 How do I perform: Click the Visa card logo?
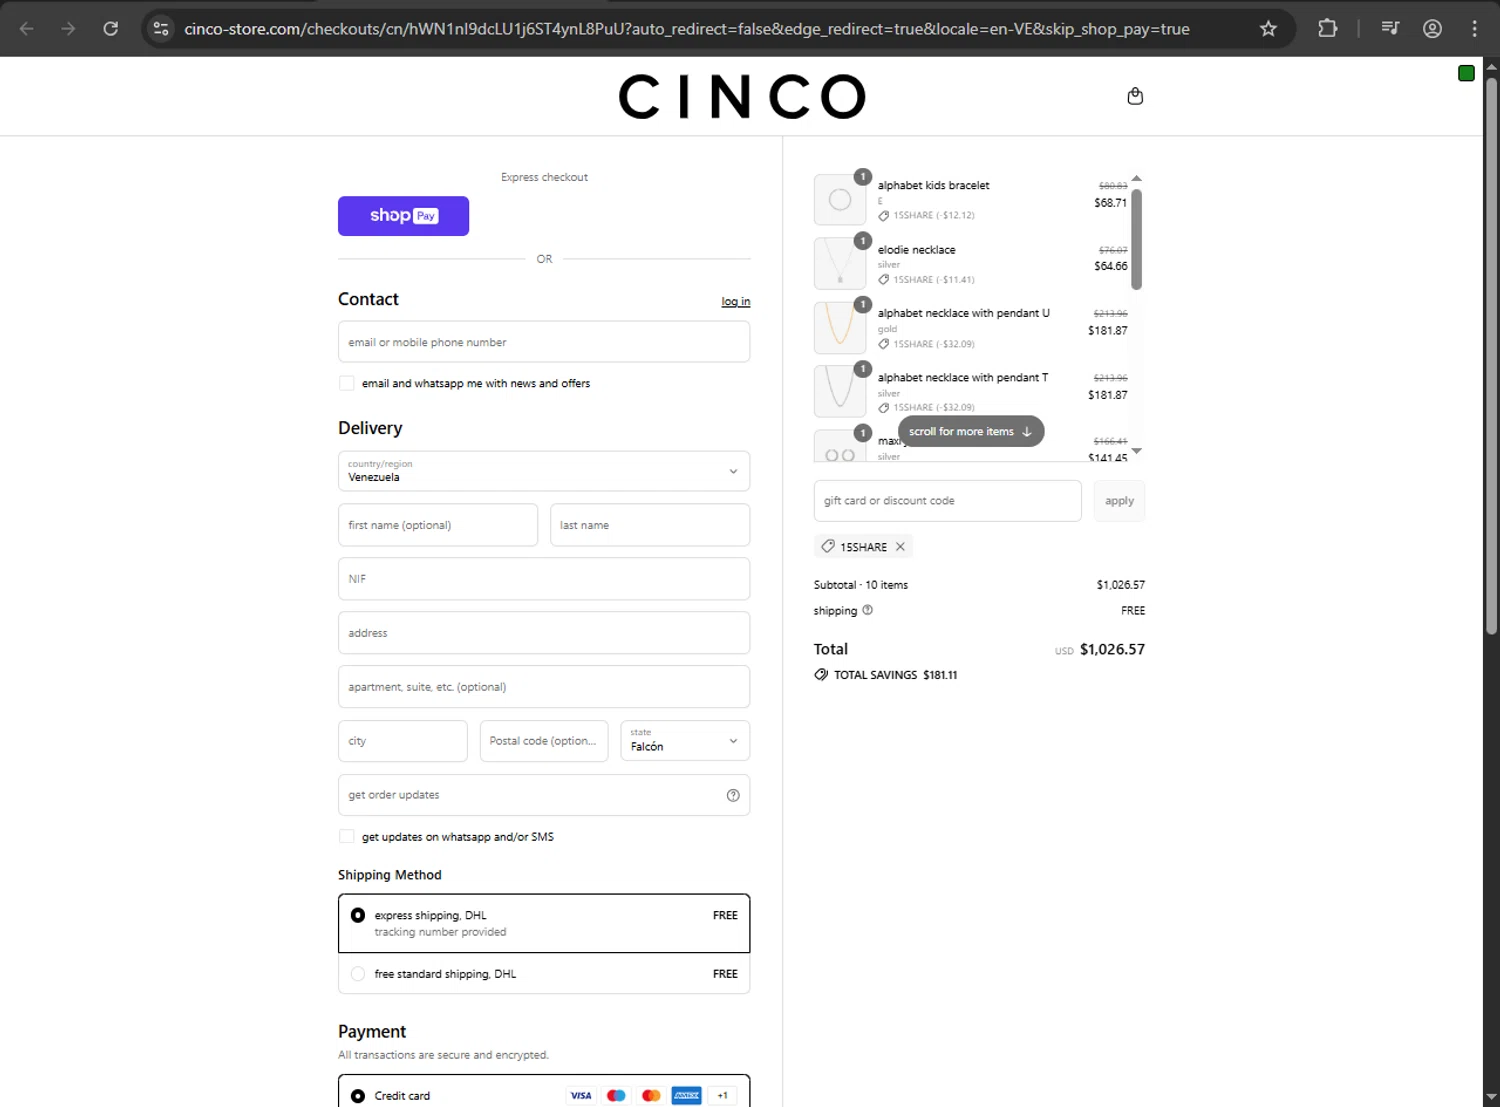pyautogui.click(x=581, y=1096)
